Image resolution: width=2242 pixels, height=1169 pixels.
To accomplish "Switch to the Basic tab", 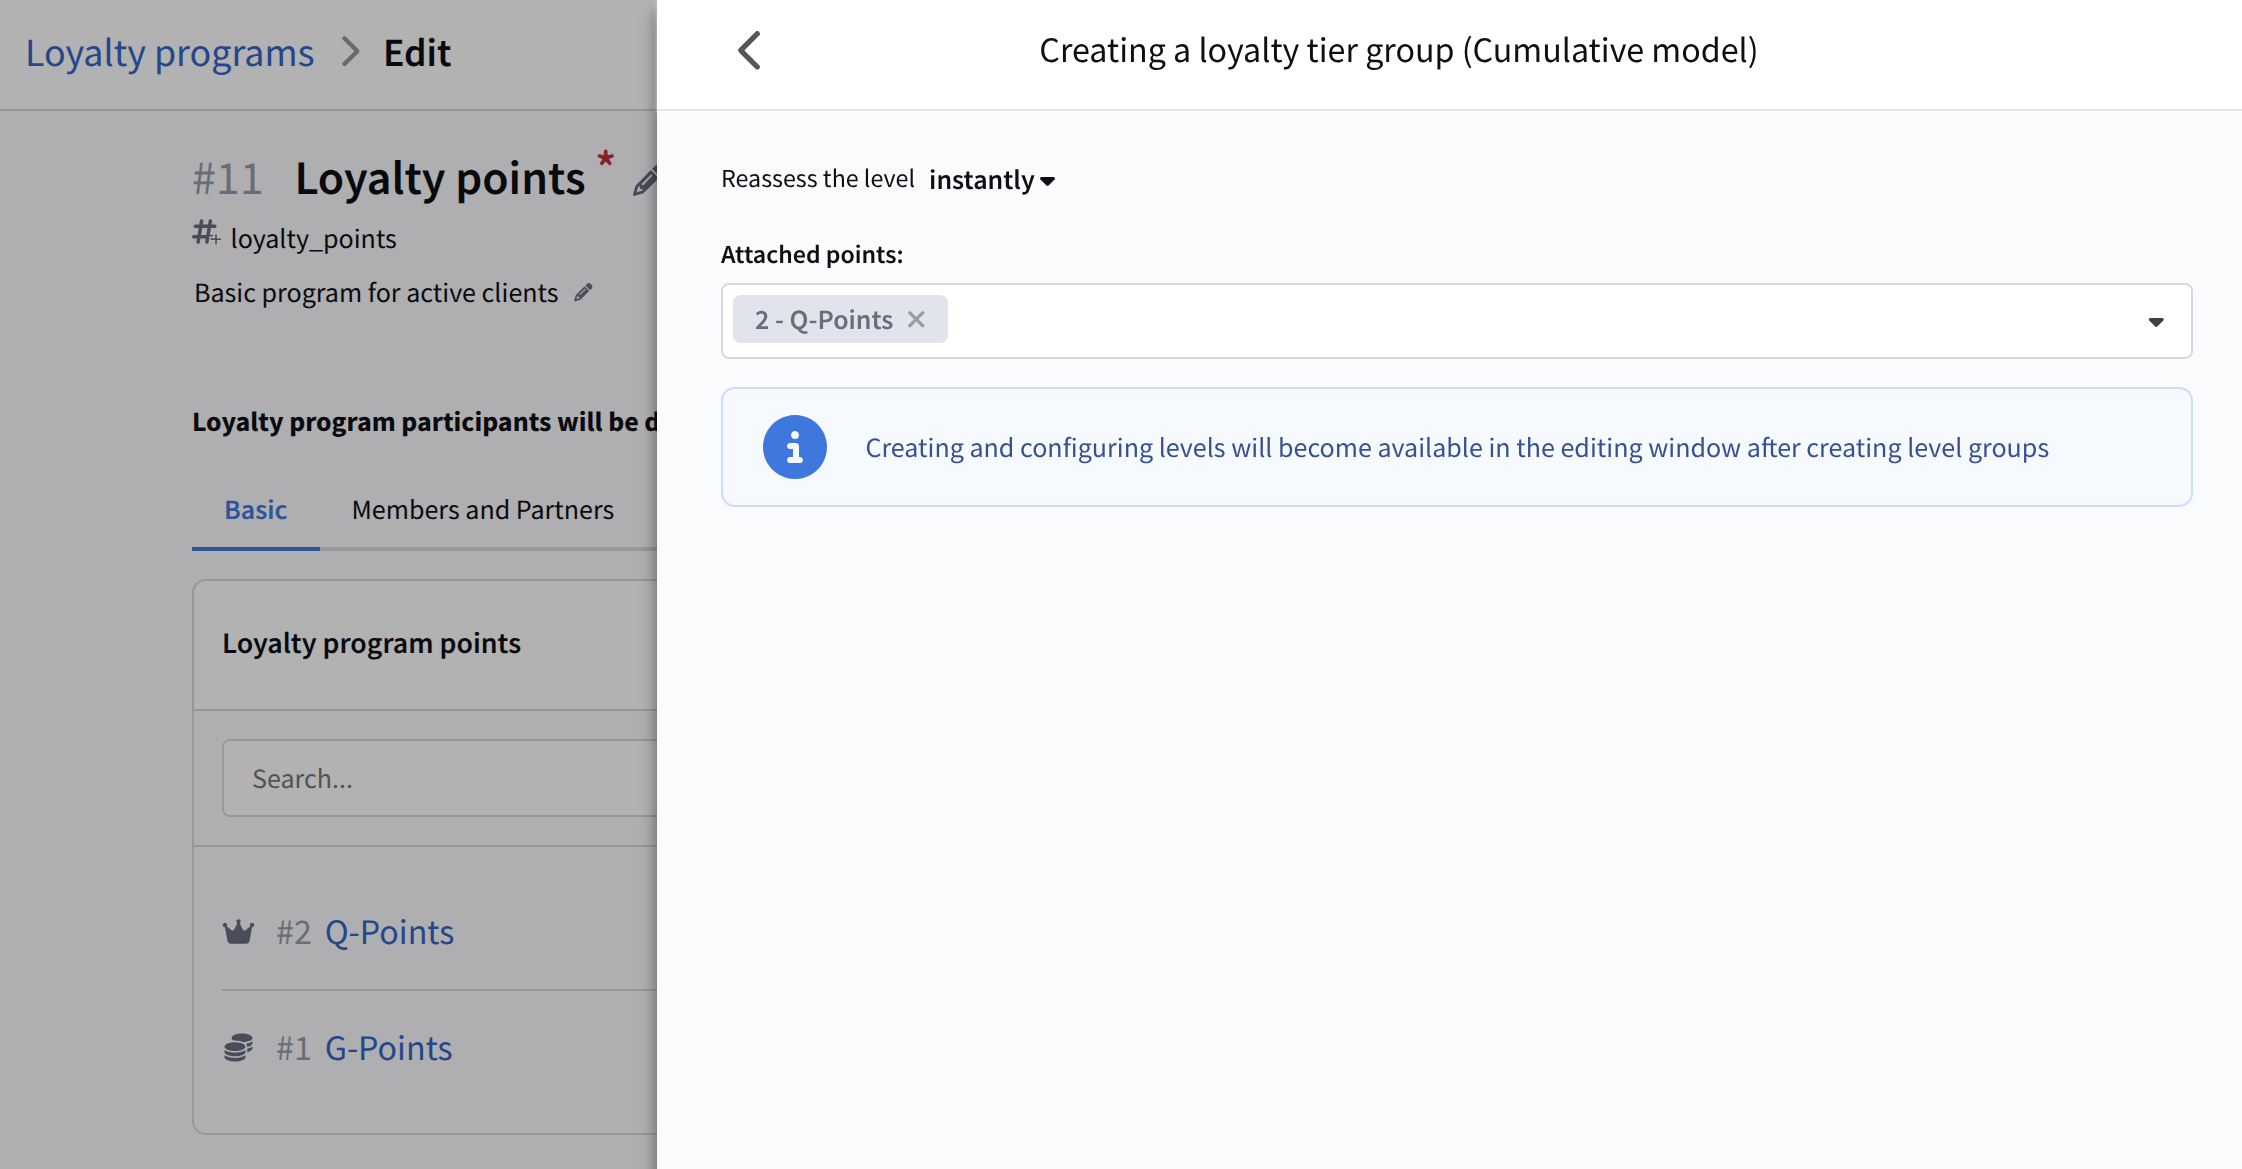I will coord(256,510).
